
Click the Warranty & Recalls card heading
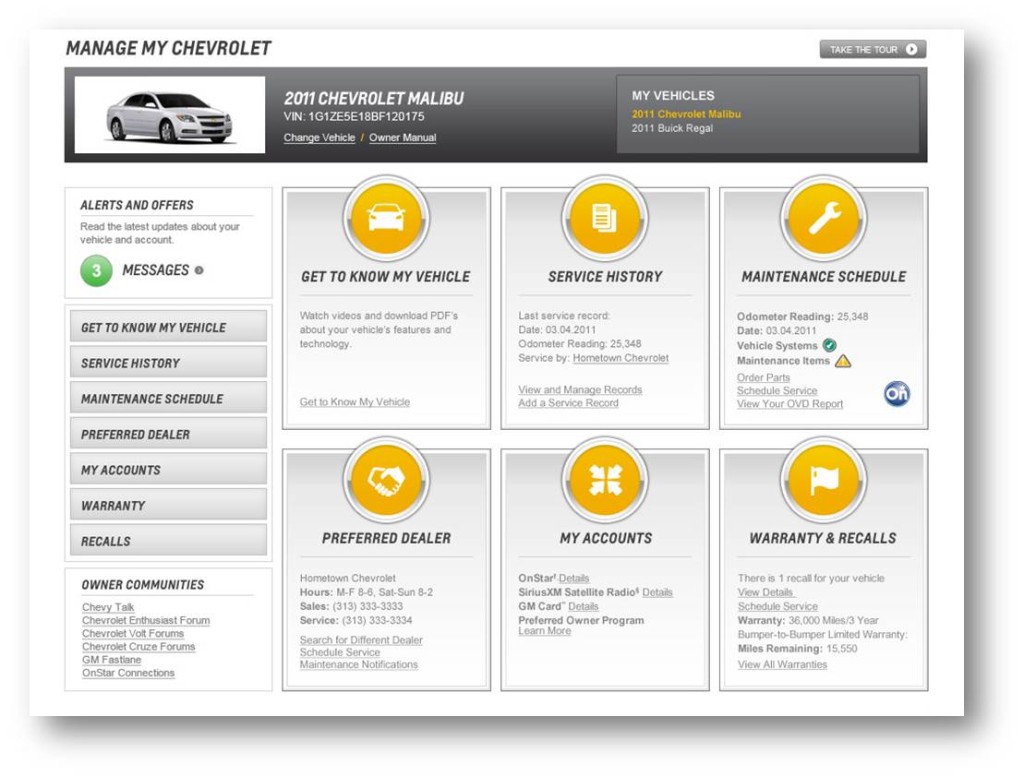click(x=823, y=538)
